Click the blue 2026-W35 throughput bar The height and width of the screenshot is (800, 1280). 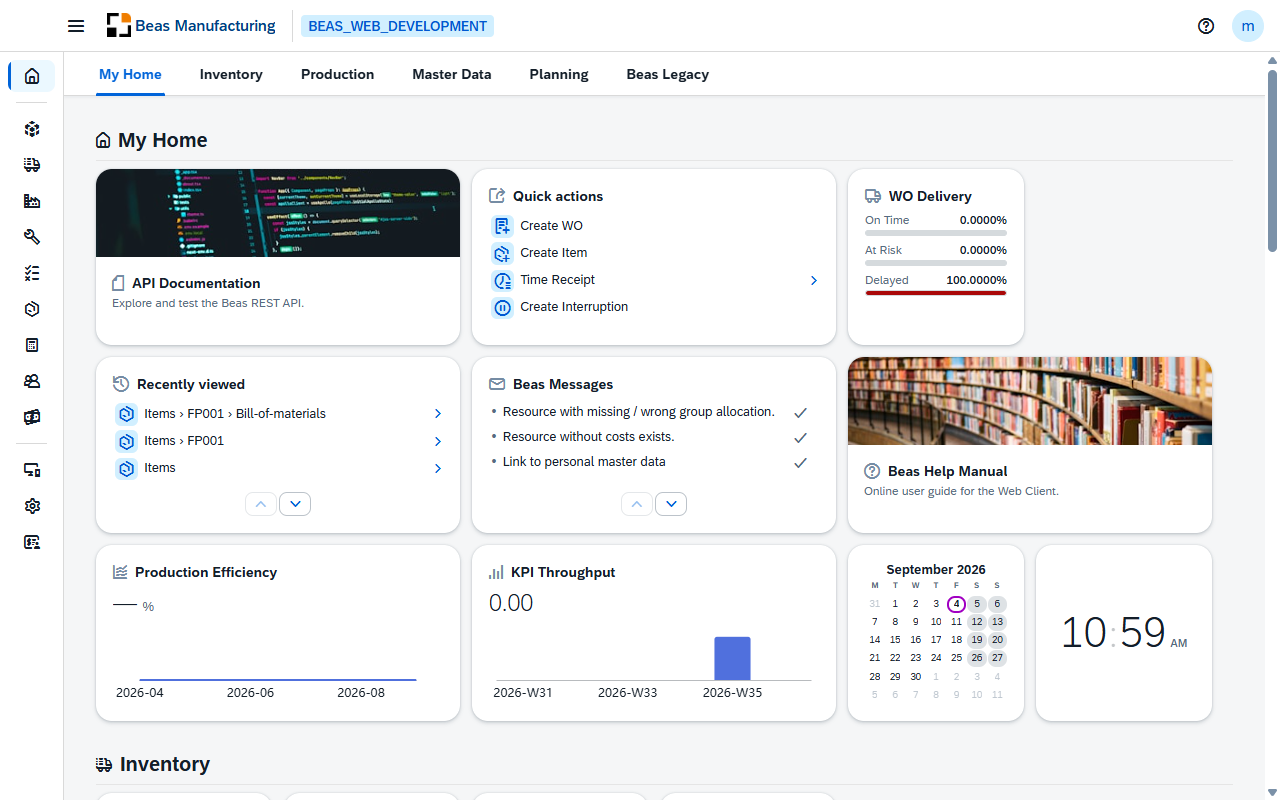[732, 658]
